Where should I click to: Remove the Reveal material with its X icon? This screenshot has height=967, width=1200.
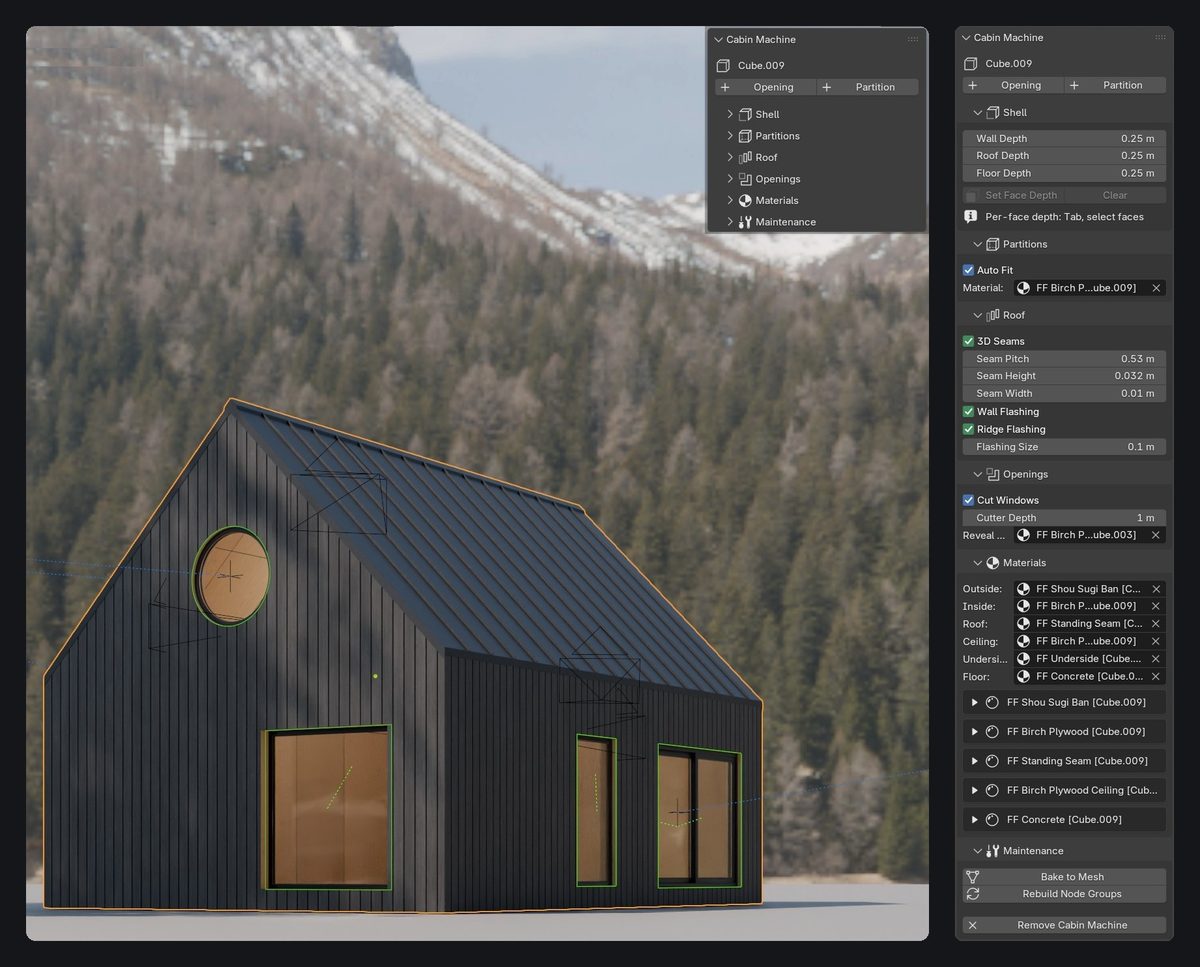pos(1156,535)
